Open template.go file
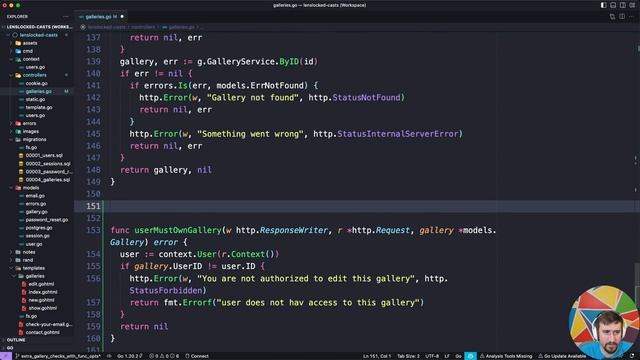The image size is (640, 360). click(39, 107)
